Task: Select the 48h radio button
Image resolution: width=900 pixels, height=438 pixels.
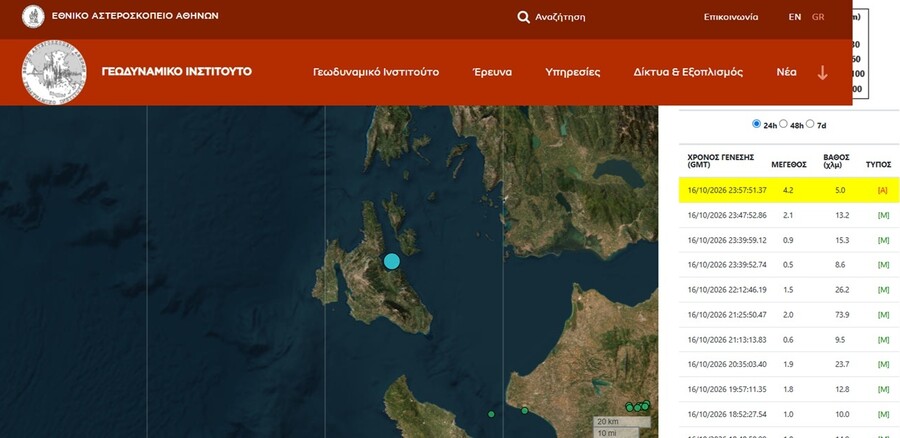Action: point(783,124)
